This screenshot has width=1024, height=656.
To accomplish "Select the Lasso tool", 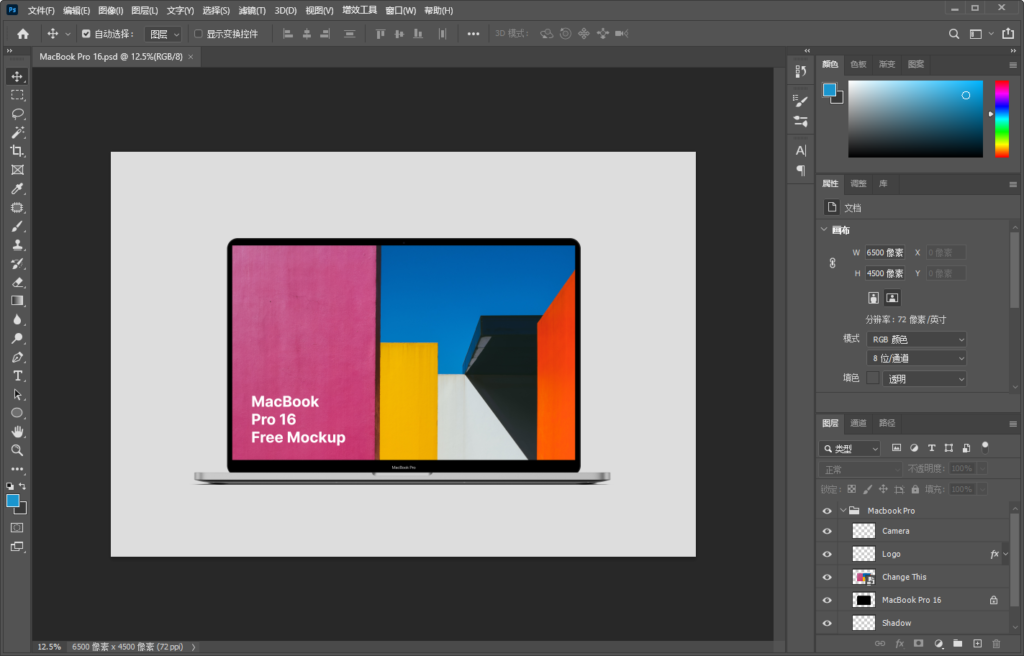I will pyautogui.click(x=17, y=114).
